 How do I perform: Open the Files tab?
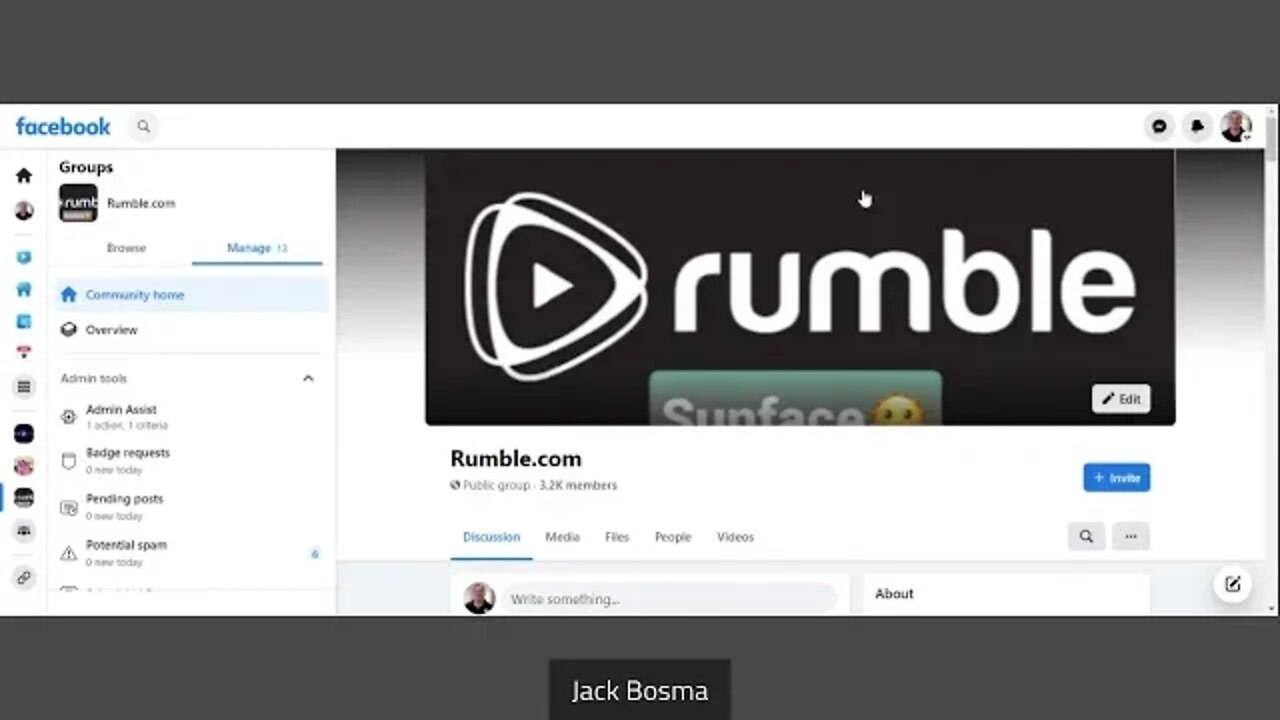click(x=617, y=537)
